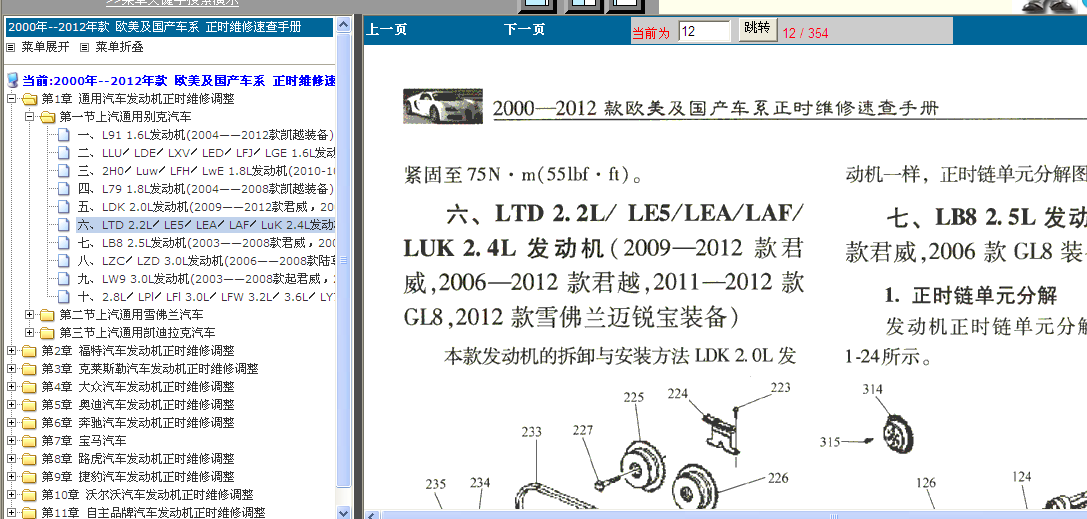Click folder icon of 第2章 福特汽车

29,351
